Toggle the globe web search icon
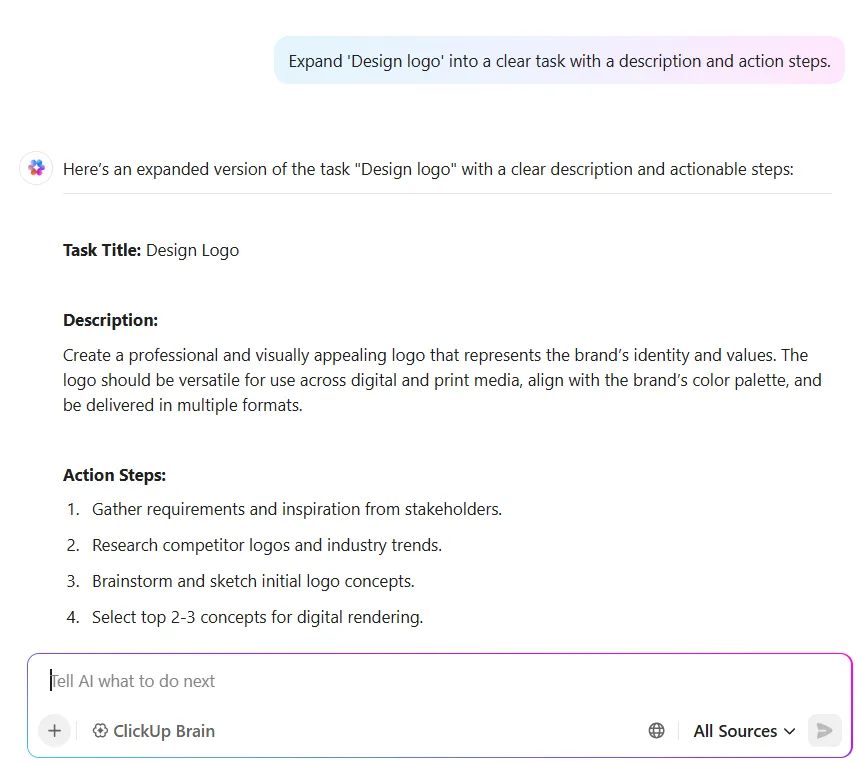 coord(656,731)
